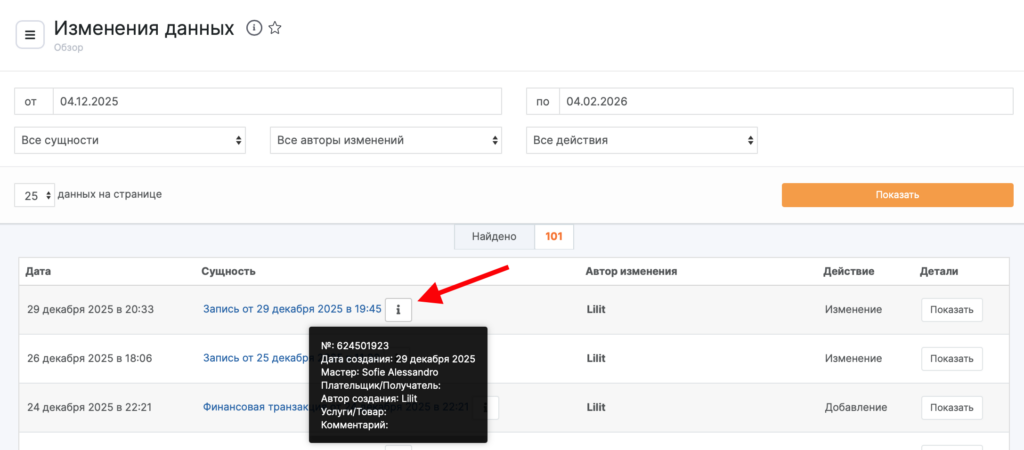Select the Найдено tab
This screenshot has width=1024, height=450.
pyautogui.click(x=494, y=237)
